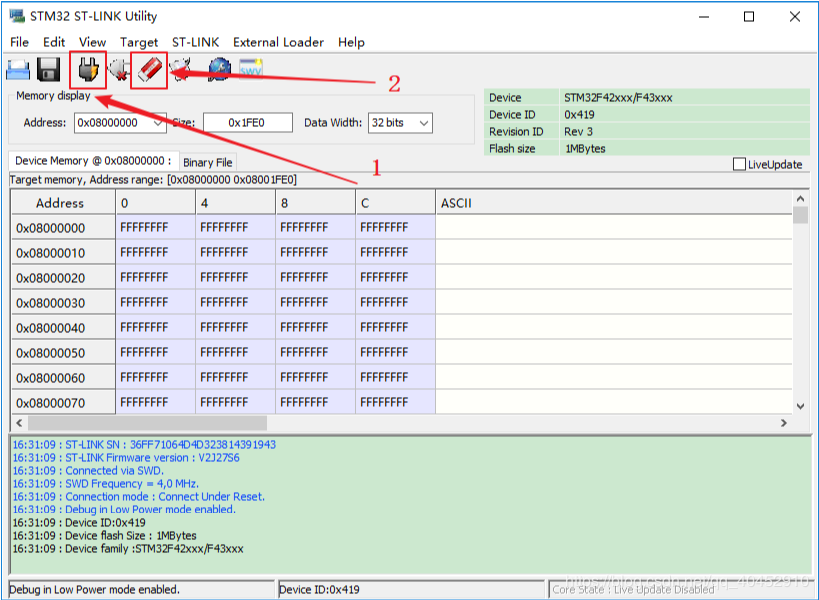819x600 pixels.
Task: Click the Size input field
Action: (247, 123)
